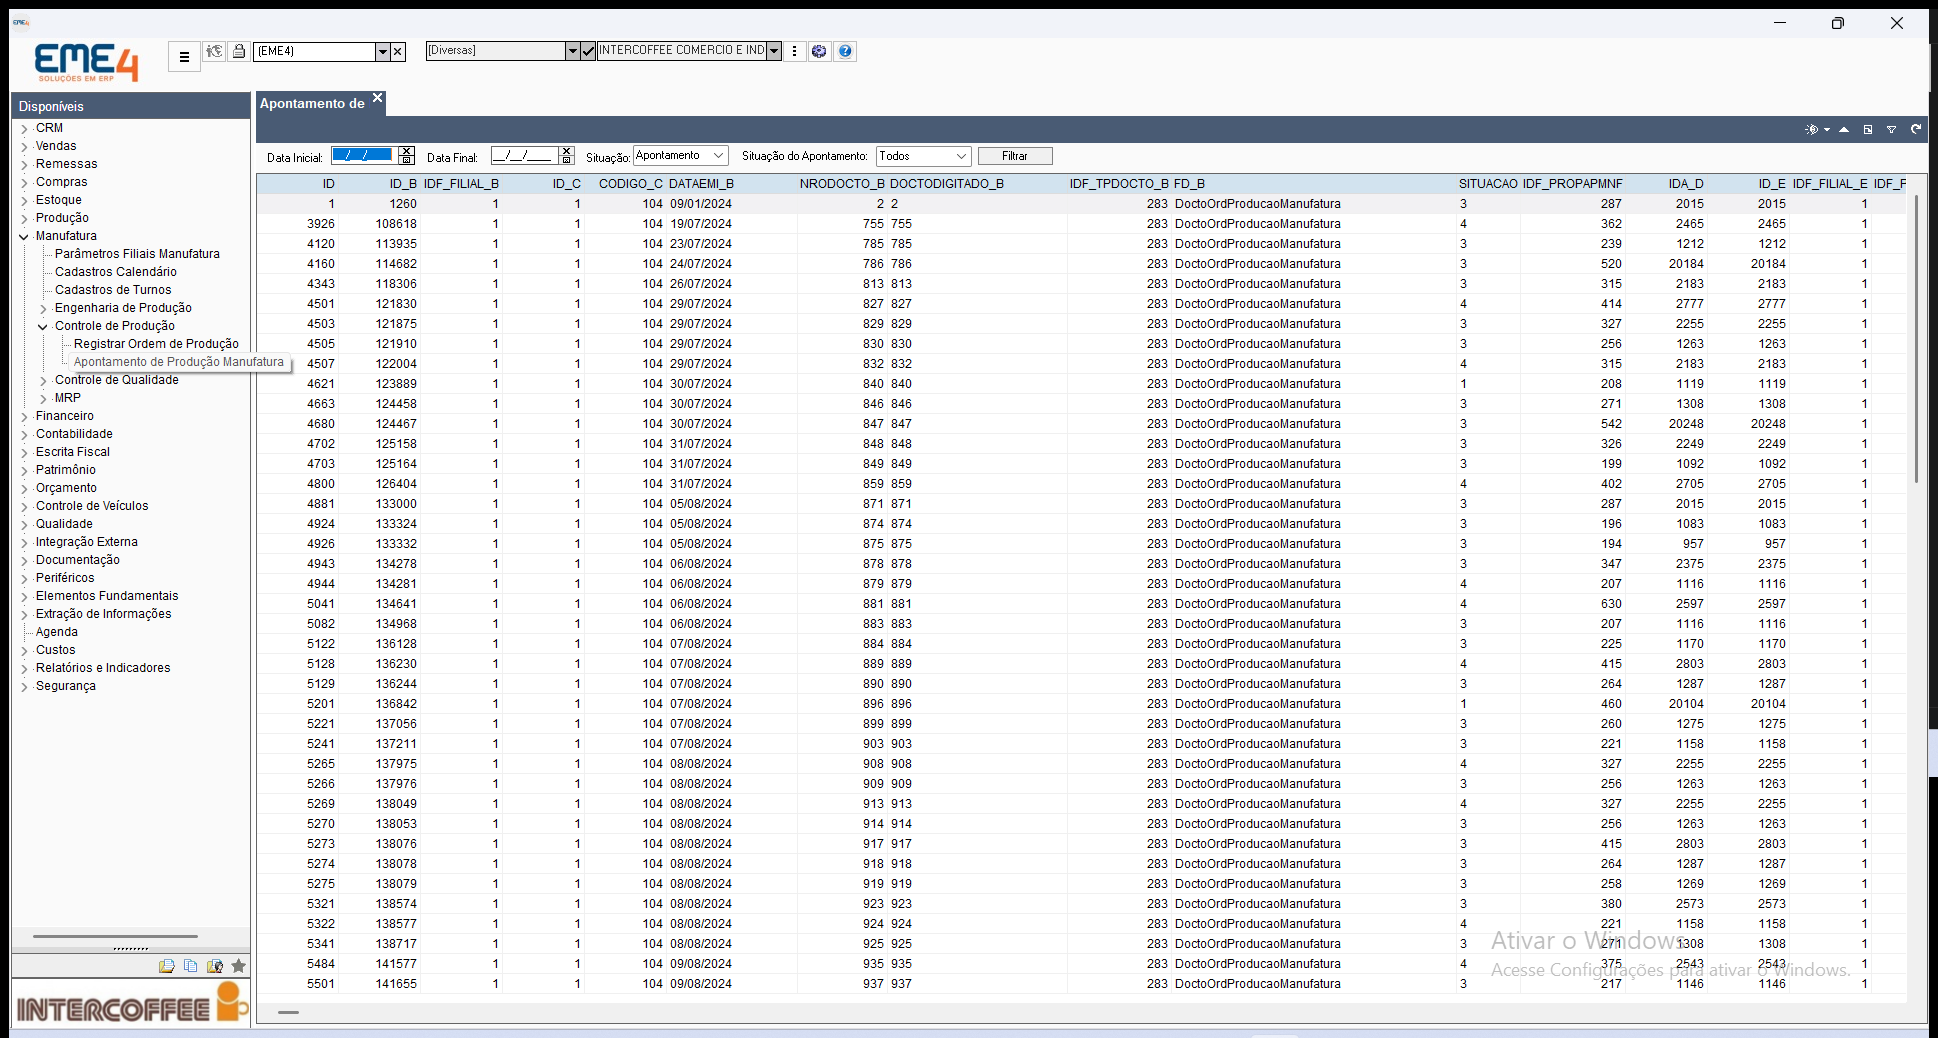This screenshot has height=1038, width=1938.
Task: Click the refresh arrow icon in panel header
Action: pos(1916,129)
